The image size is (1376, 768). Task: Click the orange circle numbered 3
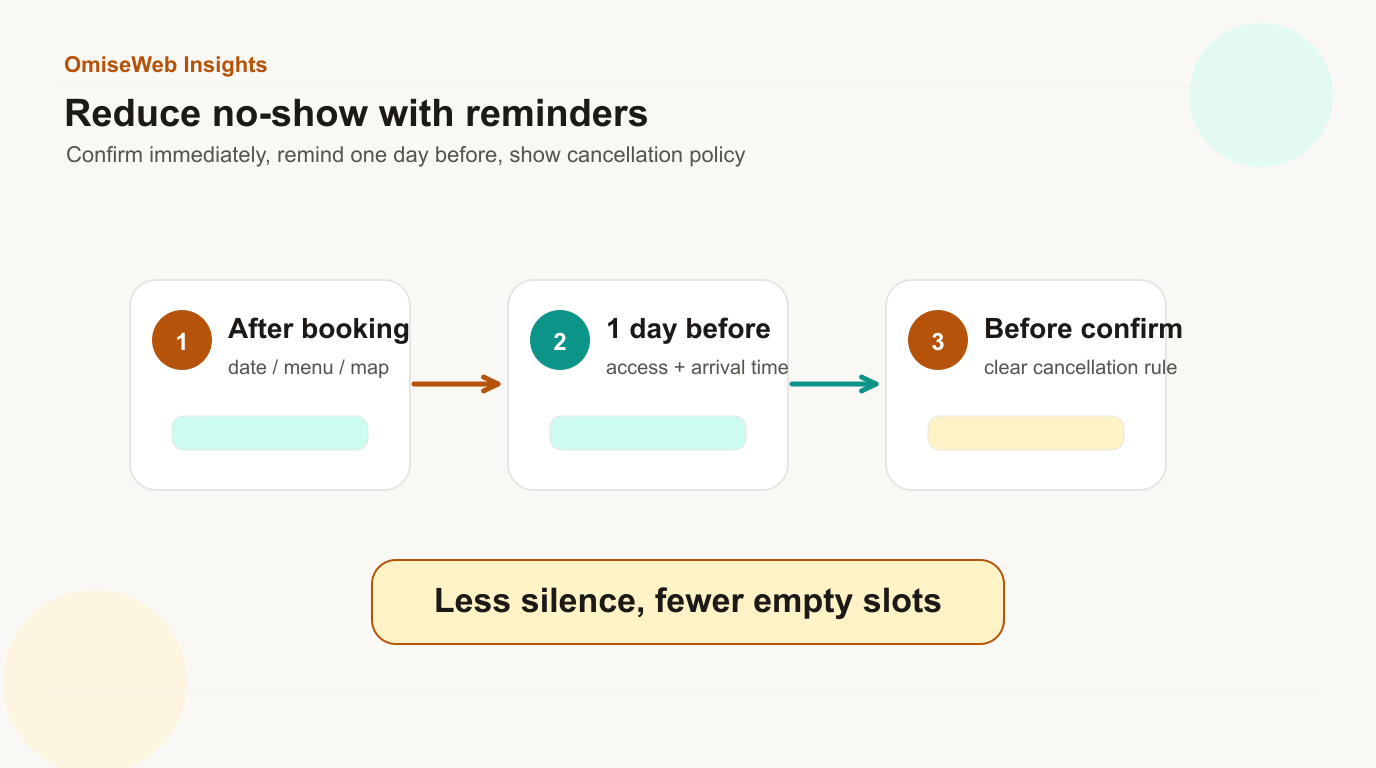coord(938,340)
